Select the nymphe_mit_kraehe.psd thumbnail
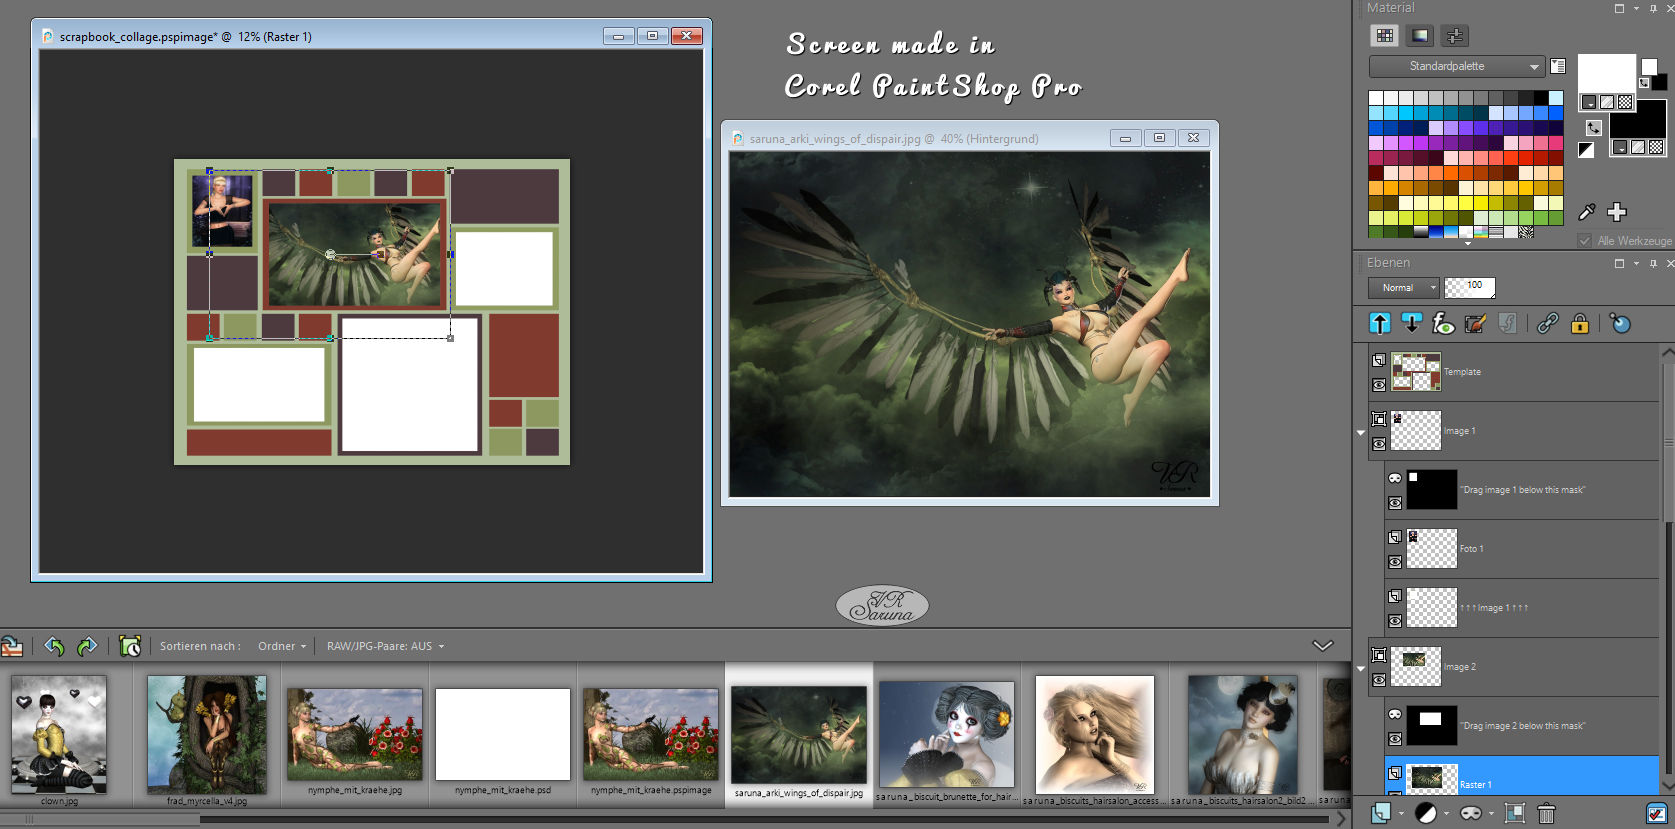Image resolution: width=1675 pixels, height=829 pixels. [x=503, y=734]
